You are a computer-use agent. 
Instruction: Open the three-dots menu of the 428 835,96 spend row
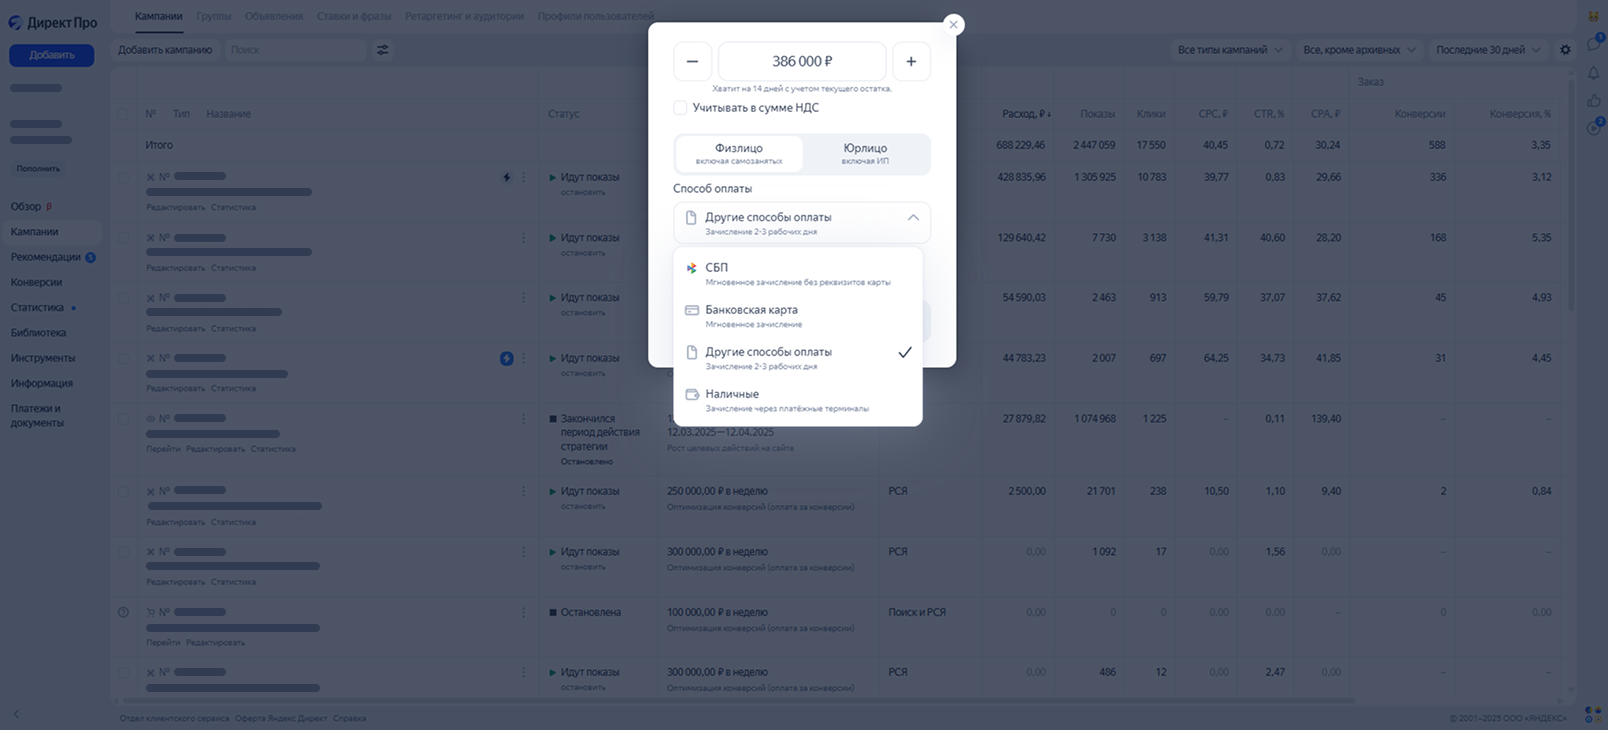point(523,177)
